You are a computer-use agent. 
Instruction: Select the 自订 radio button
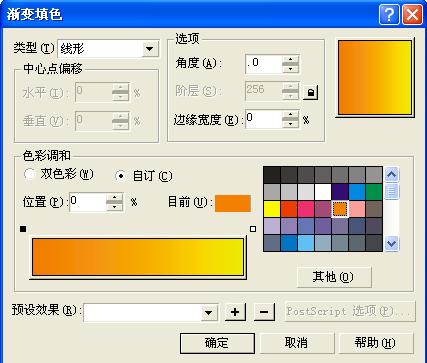click(120, 176)
